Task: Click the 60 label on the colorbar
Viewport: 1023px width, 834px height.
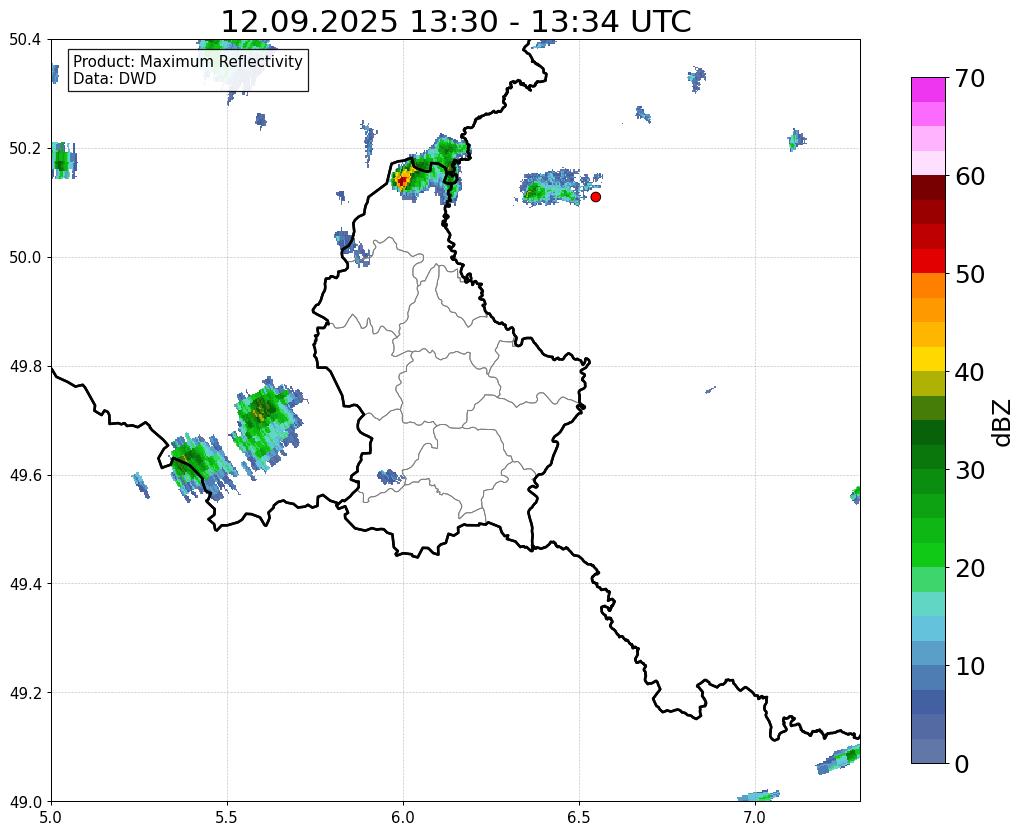Action: (x=970, y=176)
